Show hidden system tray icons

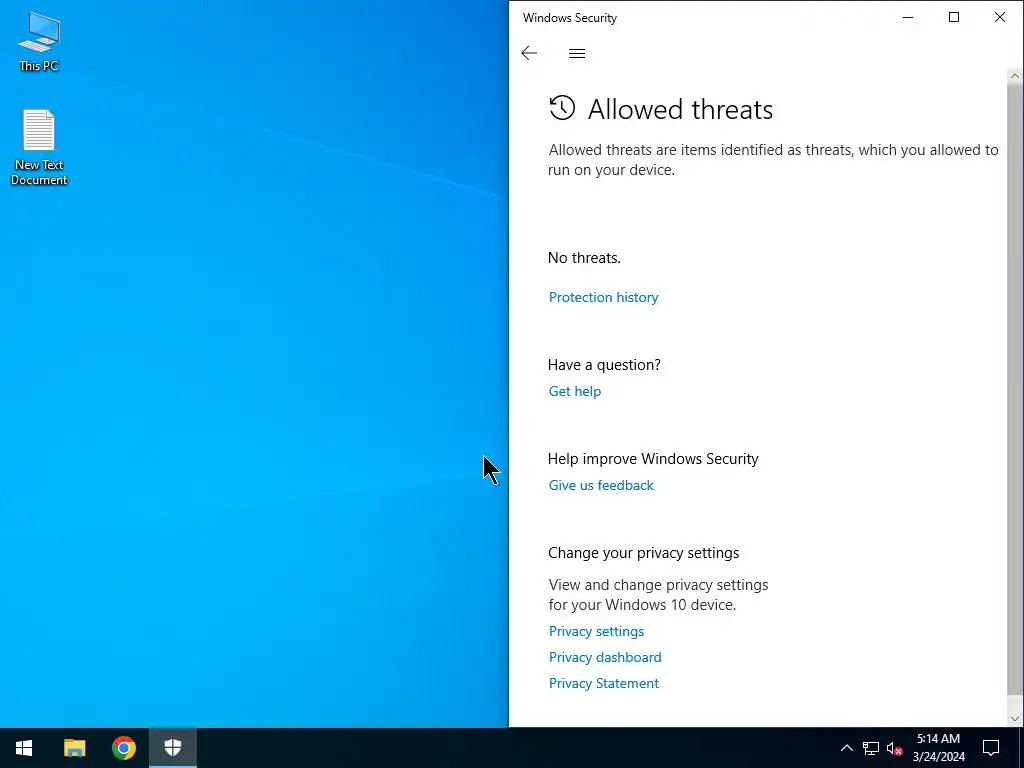point(846,748)
